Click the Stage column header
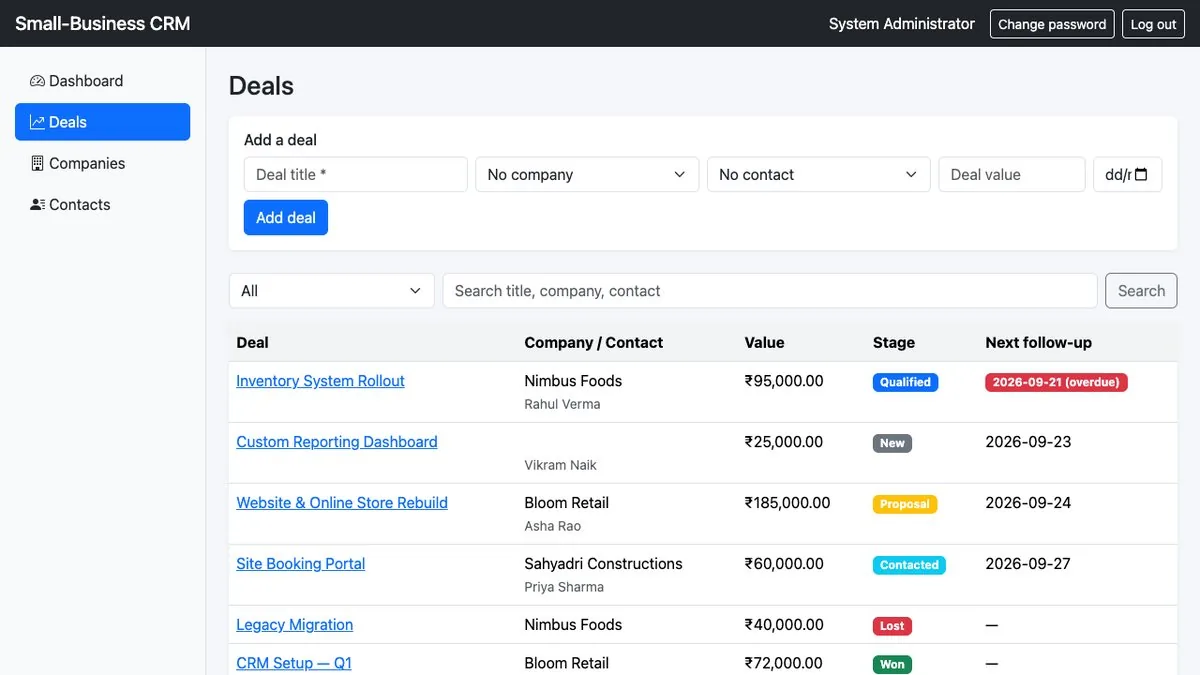This screenshot has width=1200, height=675. pos(893,342)
